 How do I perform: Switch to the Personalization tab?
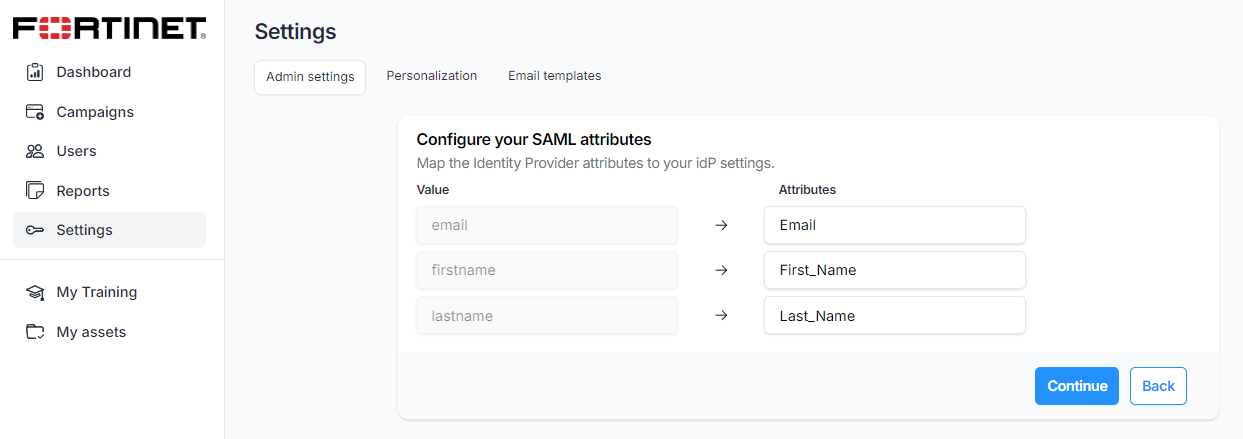(x=431, y=76)
